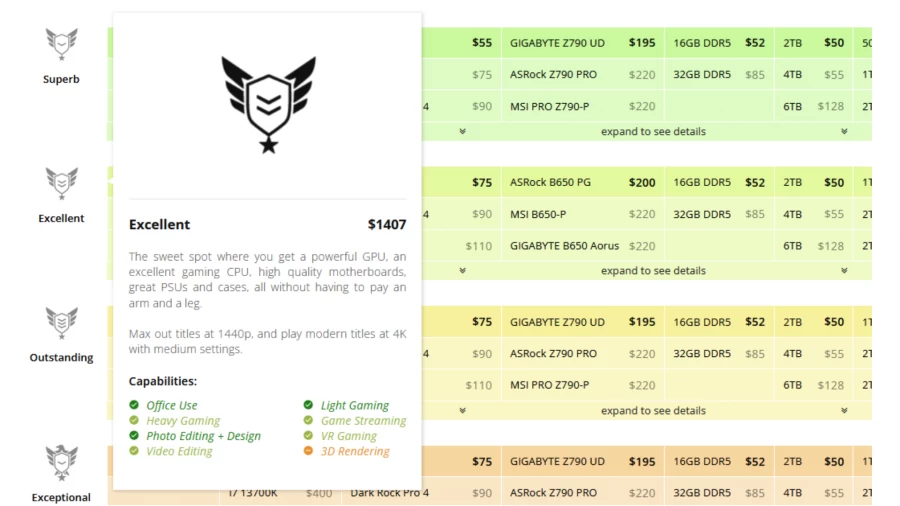Click the Excellent tier badge icon in sidebar

[61, 183]
